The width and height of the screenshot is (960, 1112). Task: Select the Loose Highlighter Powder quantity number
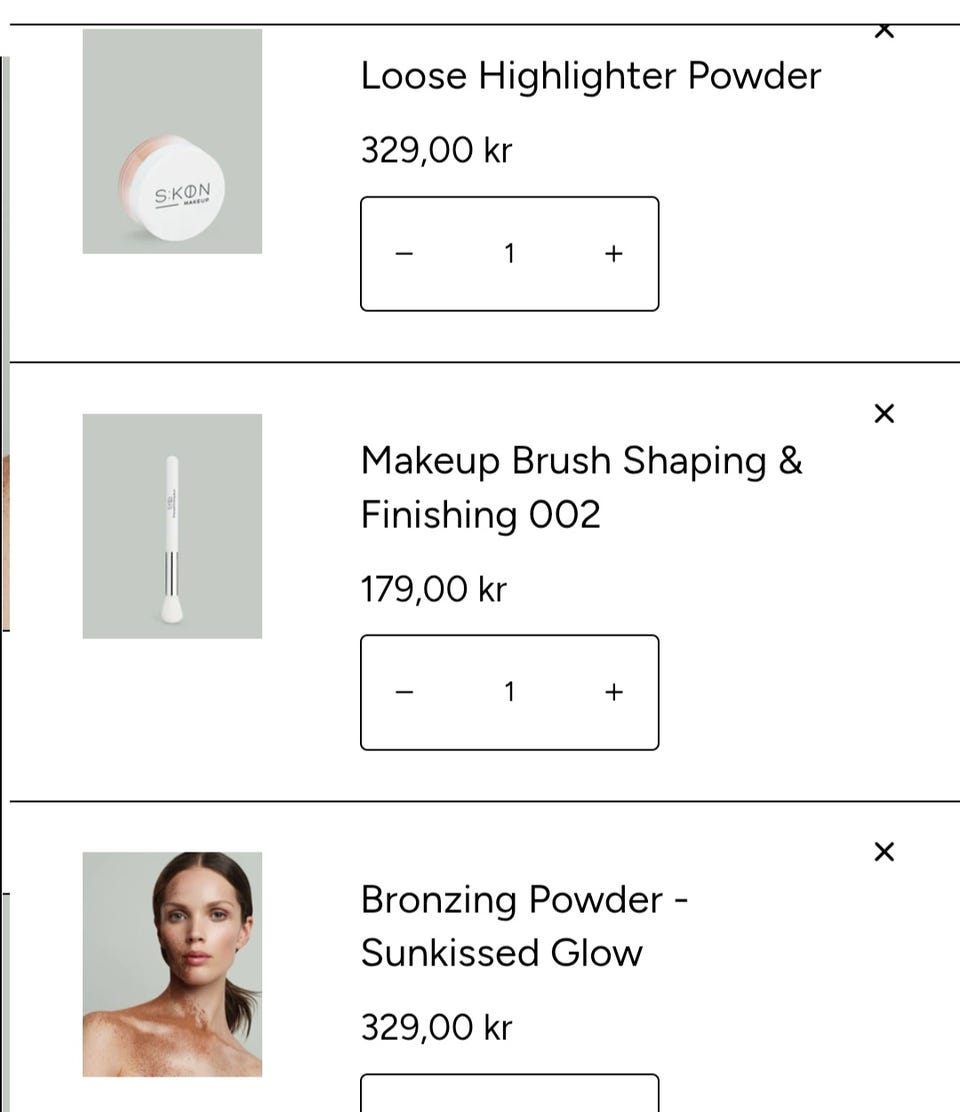point(509,254)
